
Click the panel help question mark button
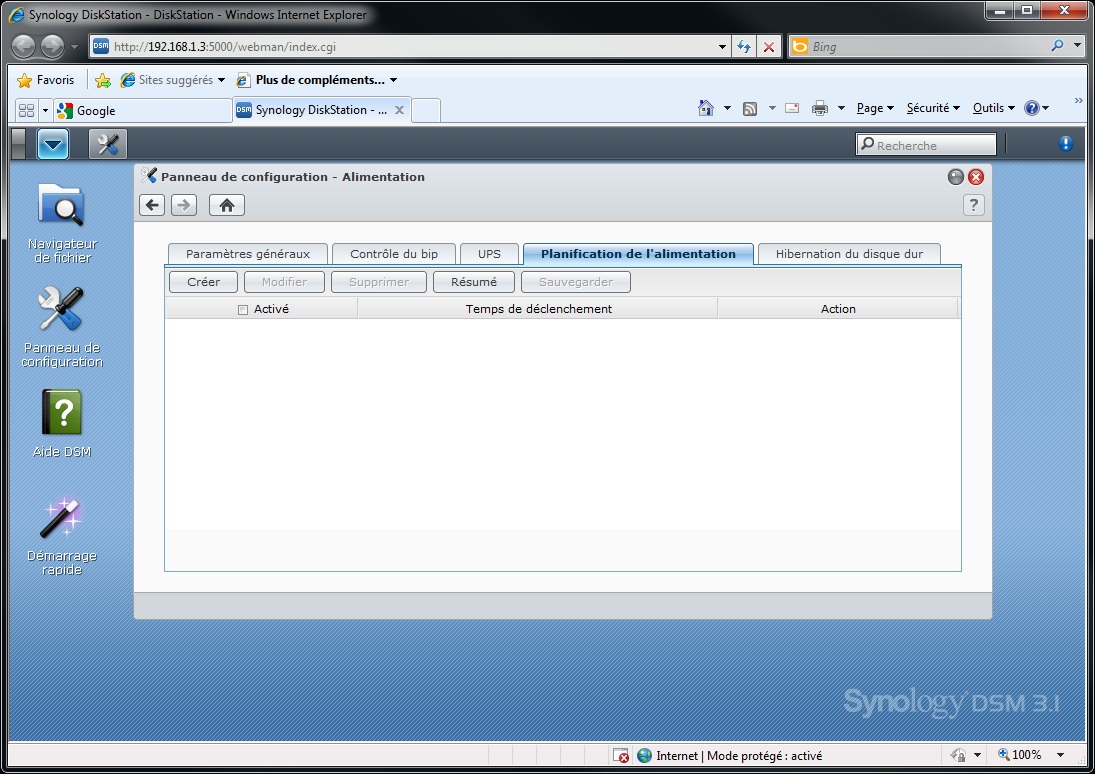973,205
